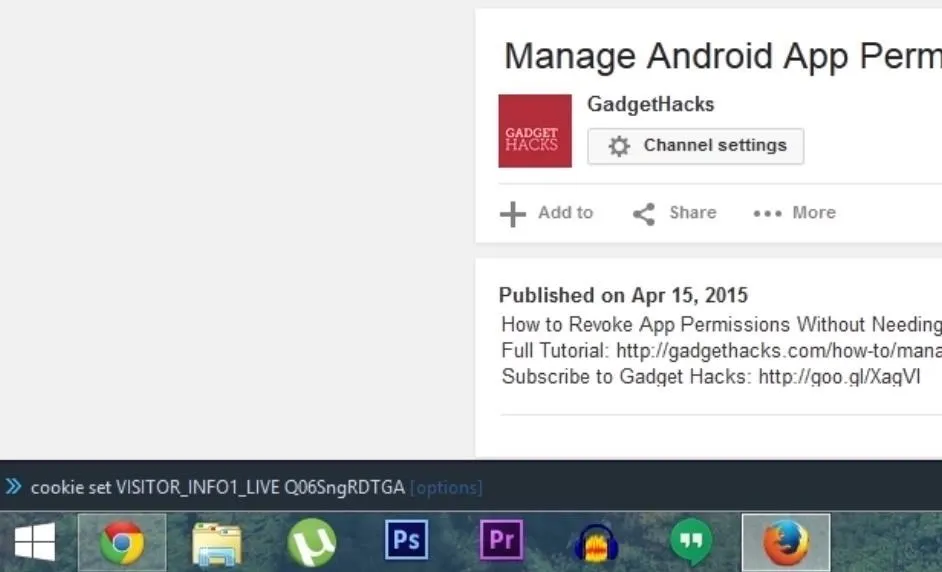This screenshot has width=942, height=572.
Task: Click the How to Revoke App Permissions line
Action: (721, 324)
